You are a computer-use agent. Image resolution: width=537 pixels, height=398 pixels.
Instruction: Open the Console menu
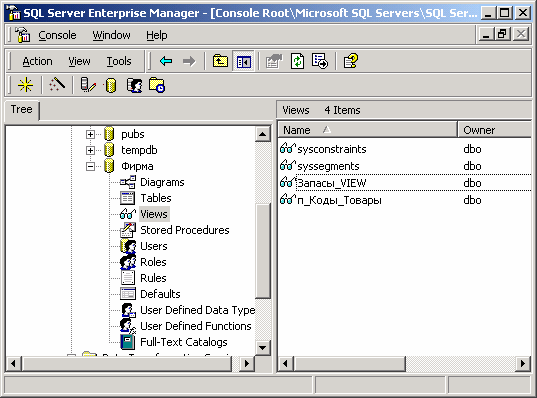pos(57,35)
